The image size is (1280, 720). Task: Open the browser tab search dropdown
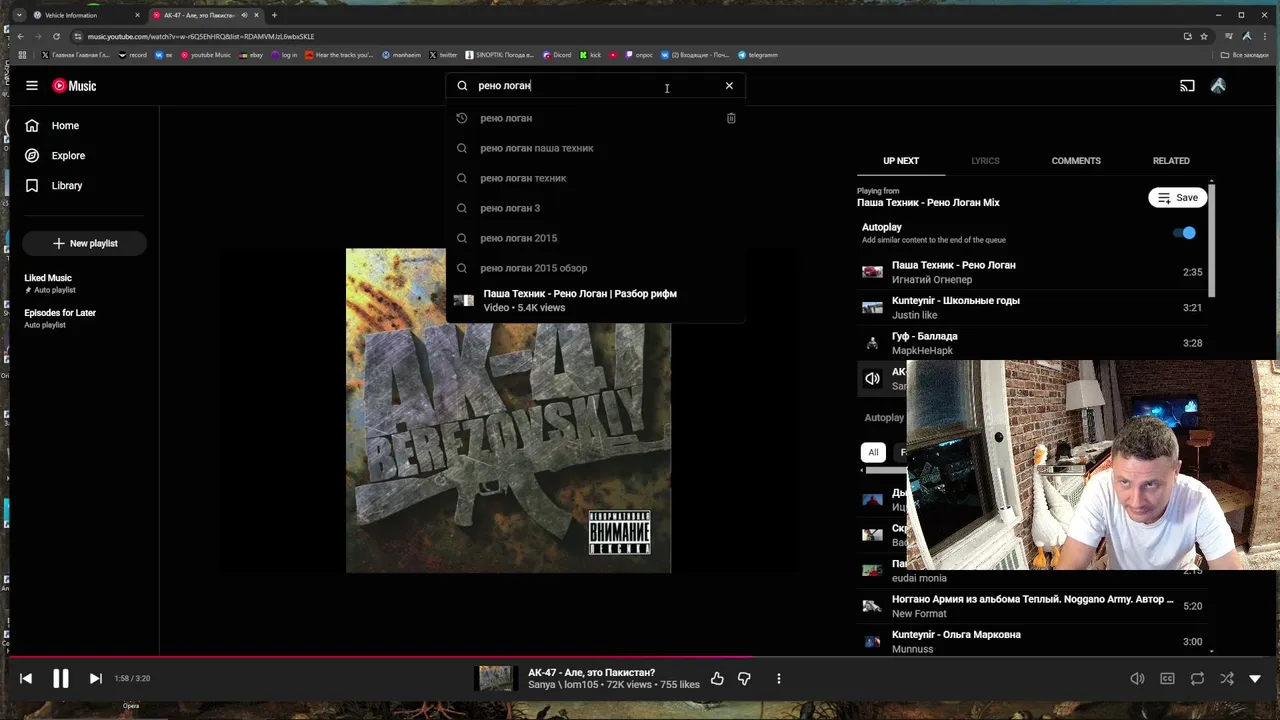tap(17, 15)
